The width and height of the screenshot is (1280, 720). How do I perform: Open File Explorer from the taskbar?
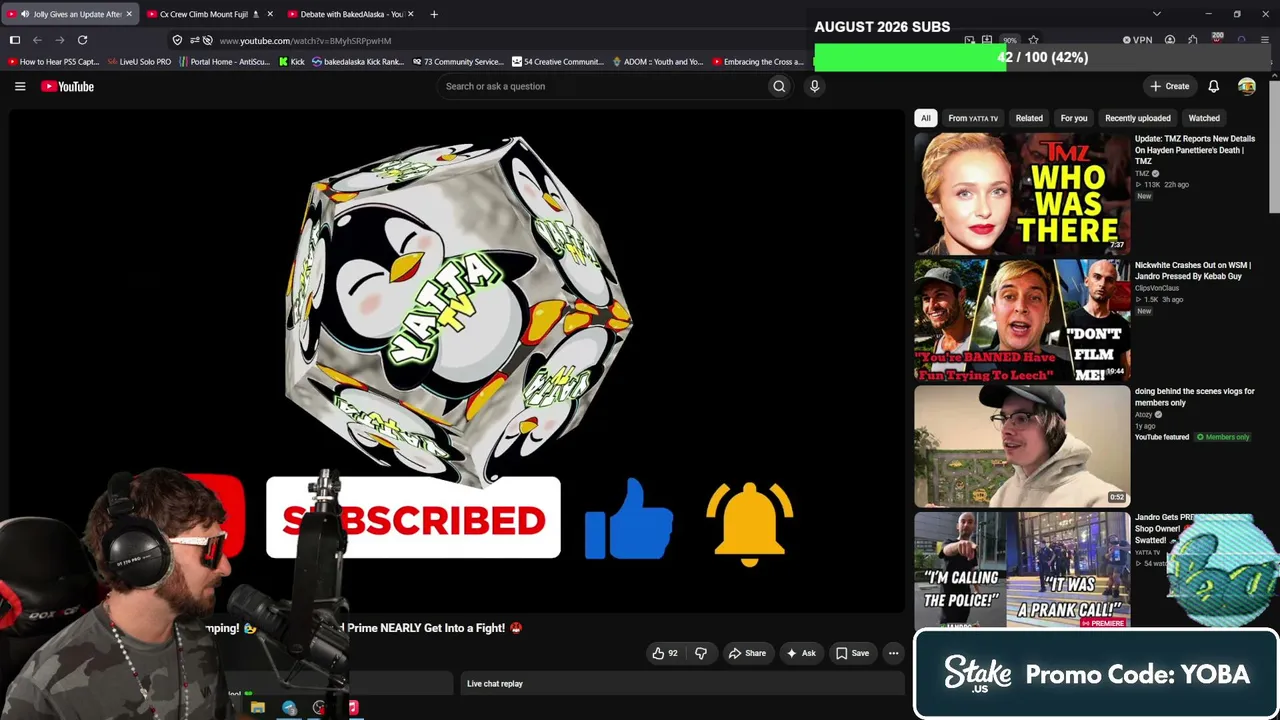(258, 708)
